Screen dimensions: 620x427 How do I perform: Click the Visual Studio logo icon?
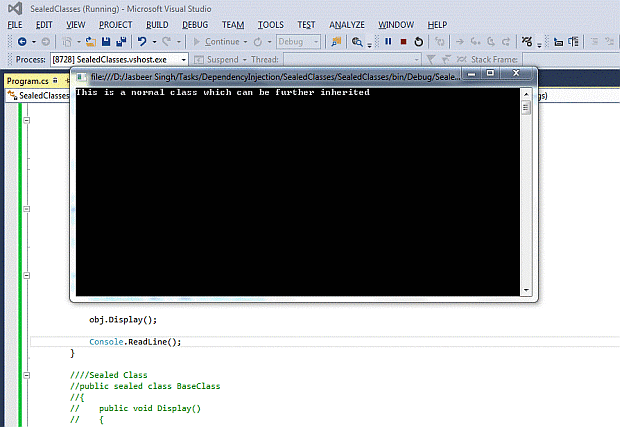pos(15,8)
